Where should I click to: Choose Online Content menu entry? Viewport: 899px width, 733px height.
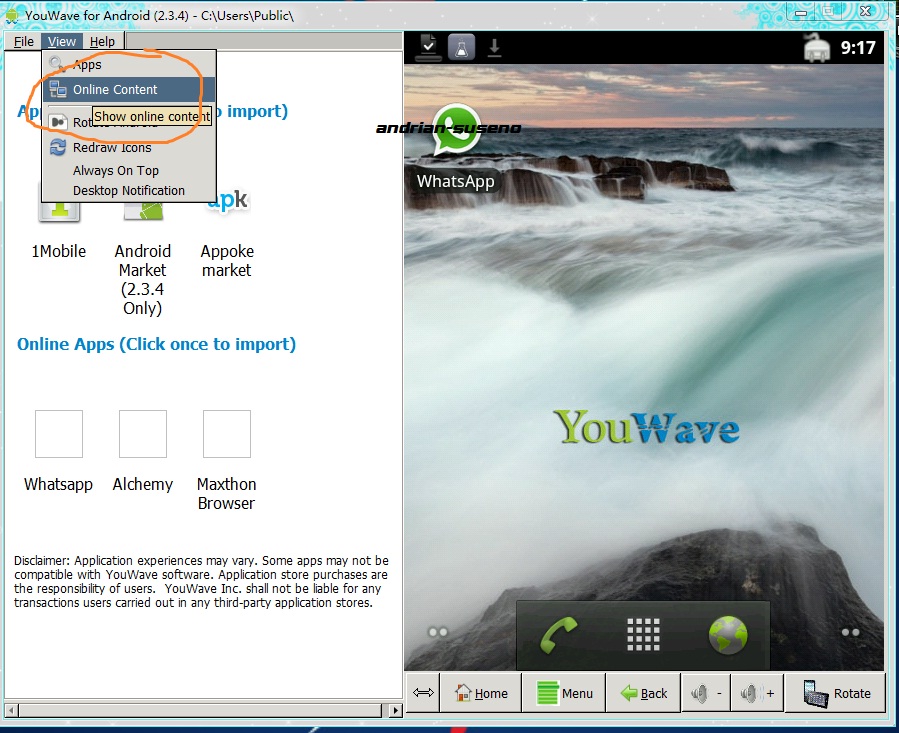pos(128,89)
